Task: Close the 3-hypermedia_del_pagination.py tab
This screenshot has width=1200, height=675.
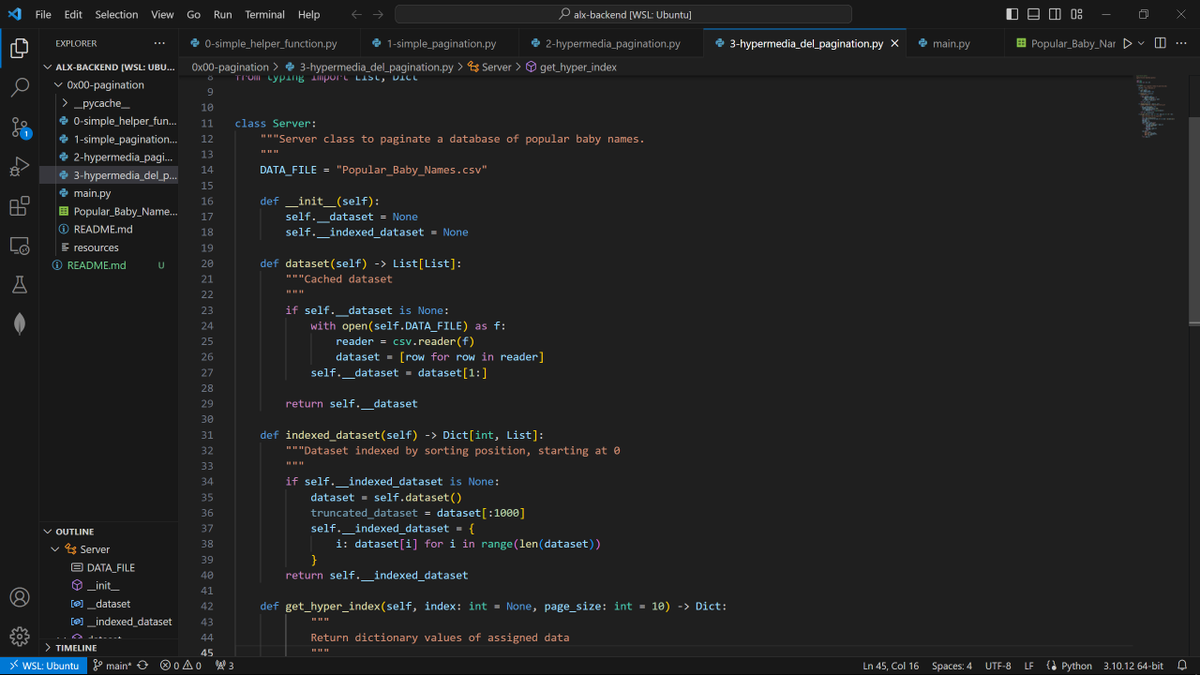Action: pyautogui.click(x=895, y=43)
